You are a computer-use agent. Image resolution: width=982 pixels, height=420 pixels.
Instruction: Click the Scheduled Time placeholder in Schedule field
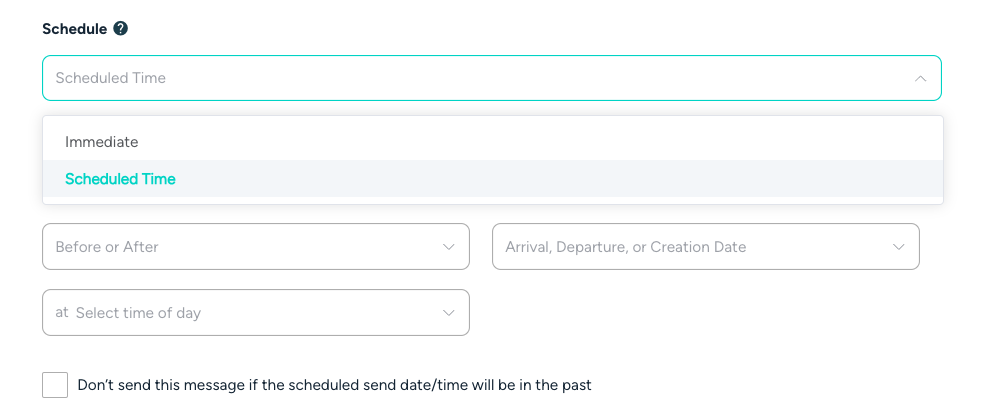coord(111,78)
